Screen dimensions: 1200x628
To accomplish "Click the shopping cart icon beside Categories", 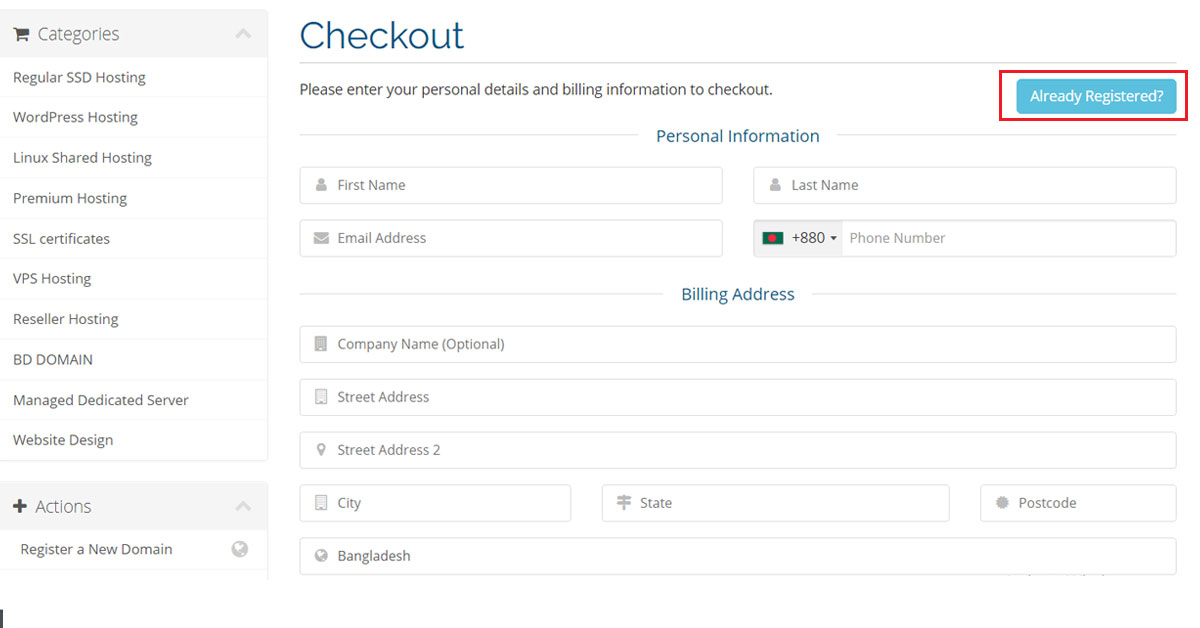I will 21,33.
